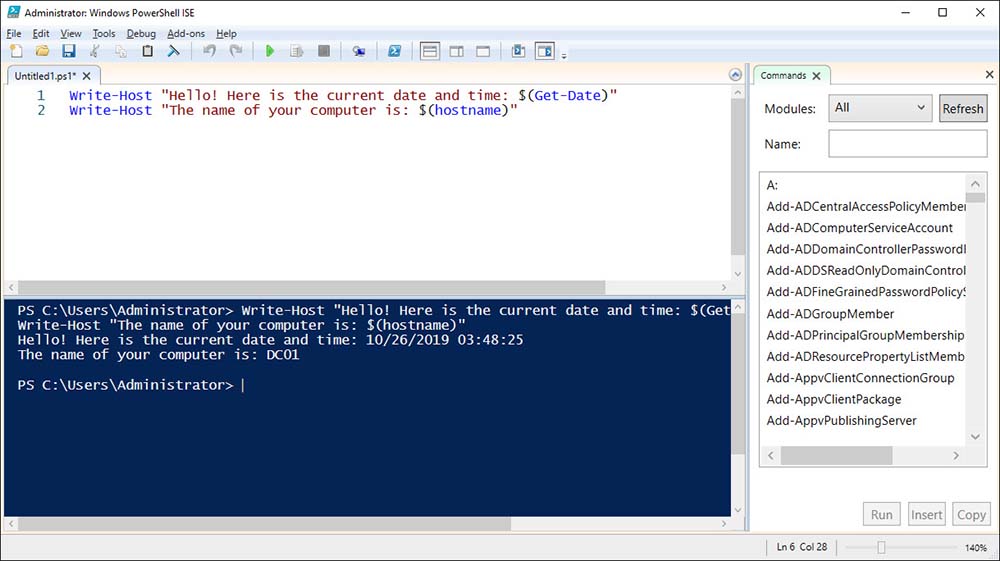The height and width of the screenshot is (561, 1000).
Task: Paste from clipboard using the toolbar icon
Action: point(147,51)
